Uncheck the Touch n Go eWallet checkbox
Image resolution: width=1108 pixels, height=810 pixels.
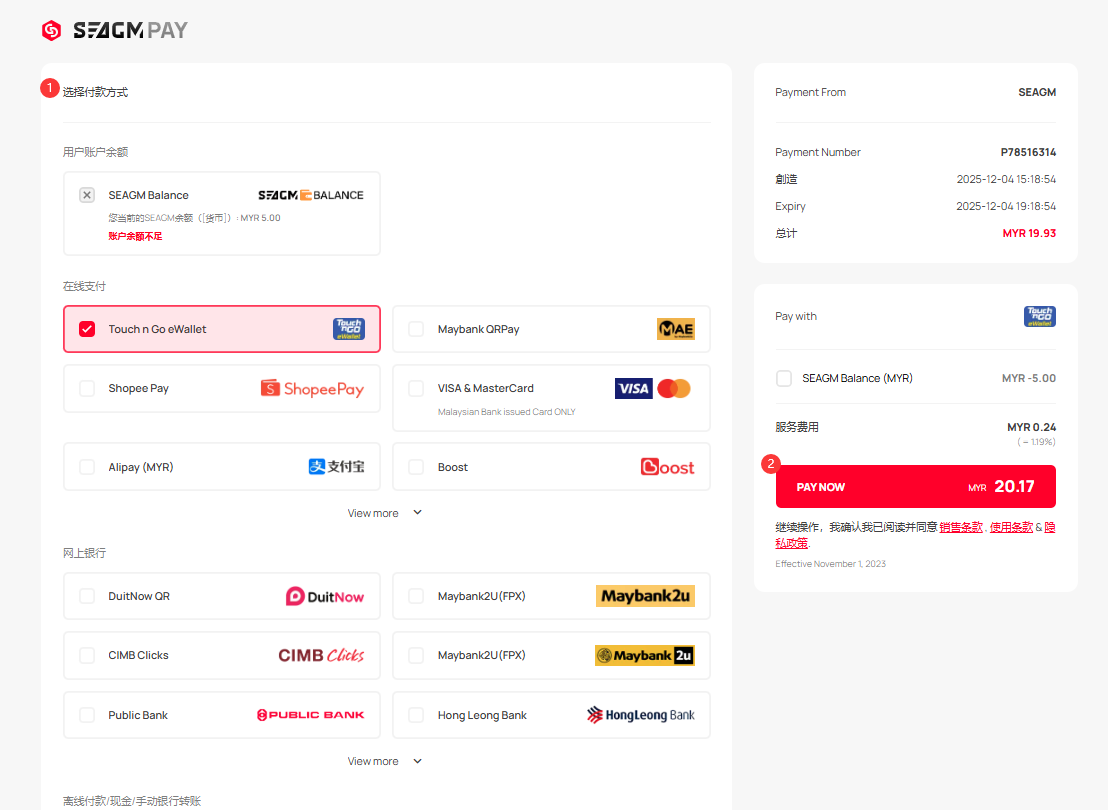pos(87,329)
